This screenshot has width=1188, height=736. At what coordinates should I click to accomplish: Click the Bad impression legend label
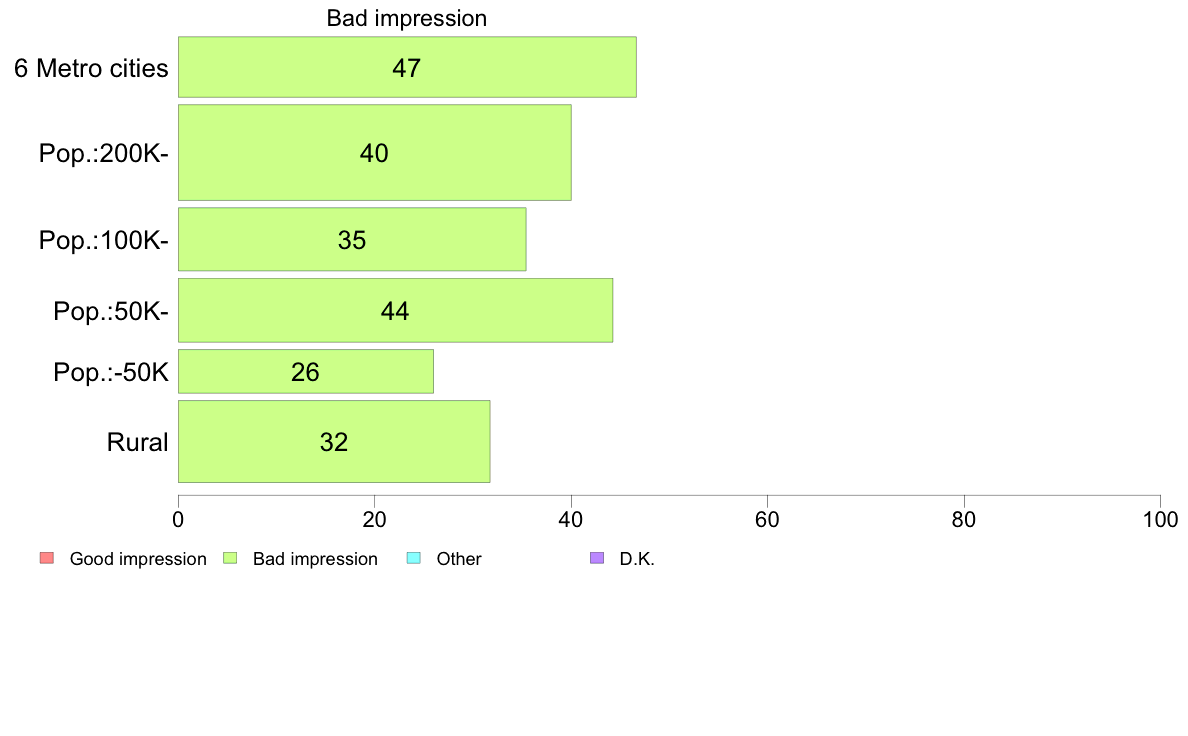point(315,559)
